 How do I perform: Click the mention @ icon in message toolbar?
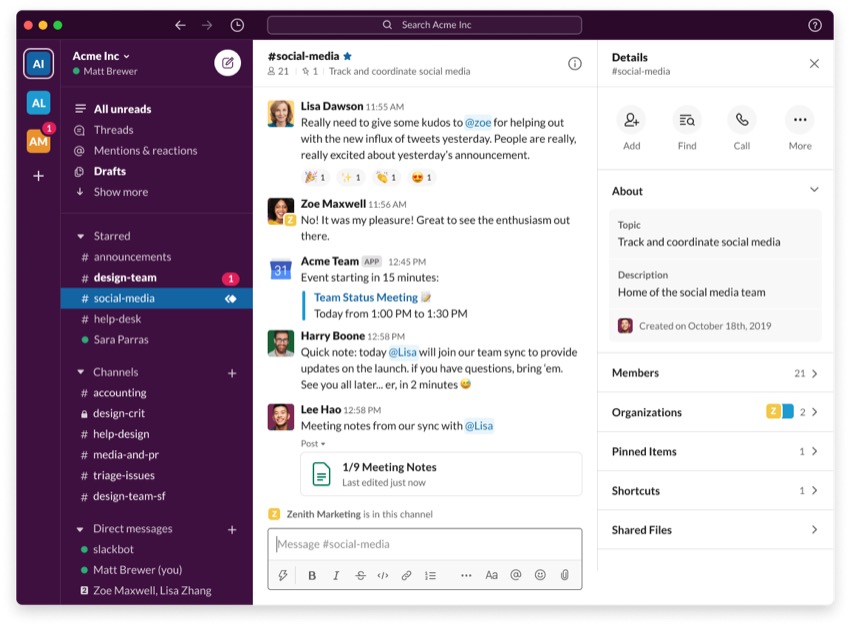515,575
